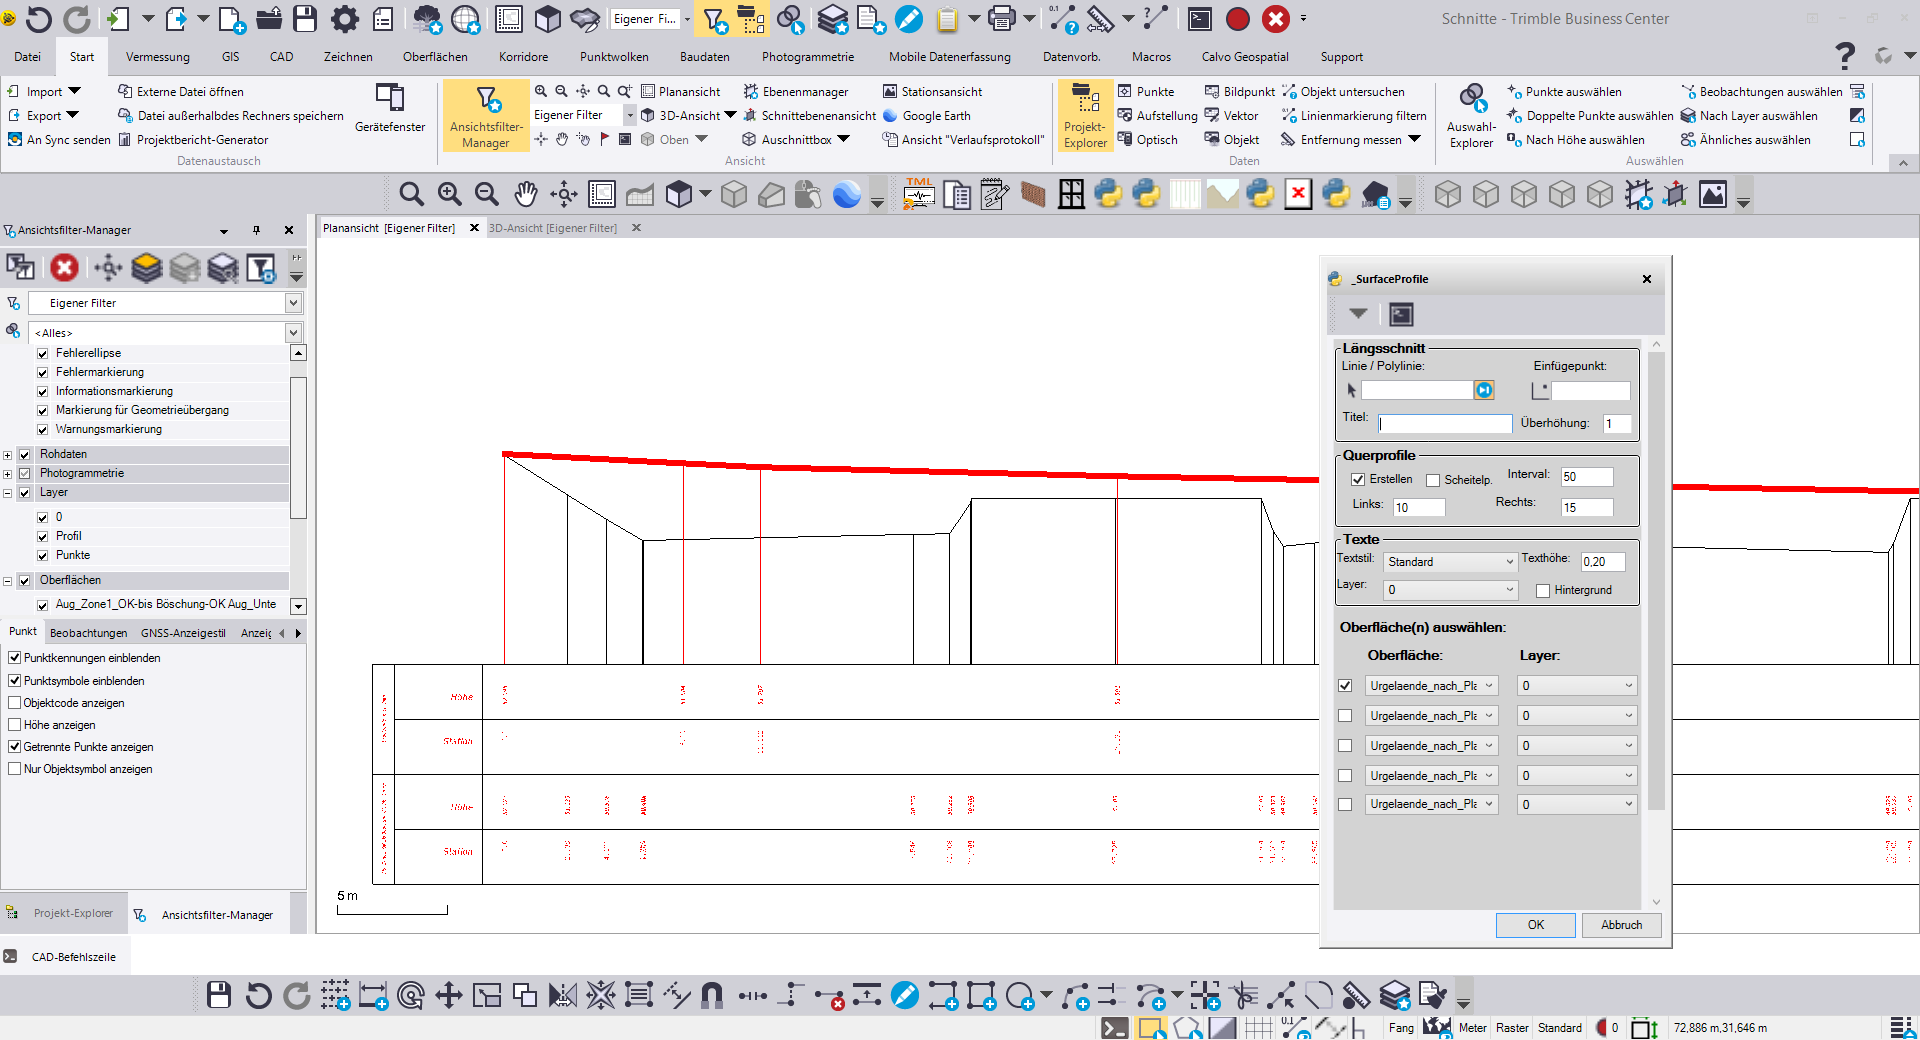Click the Gerätefenster ribbon icon
1920x1040 pixels.
click(x=390, y=108)
